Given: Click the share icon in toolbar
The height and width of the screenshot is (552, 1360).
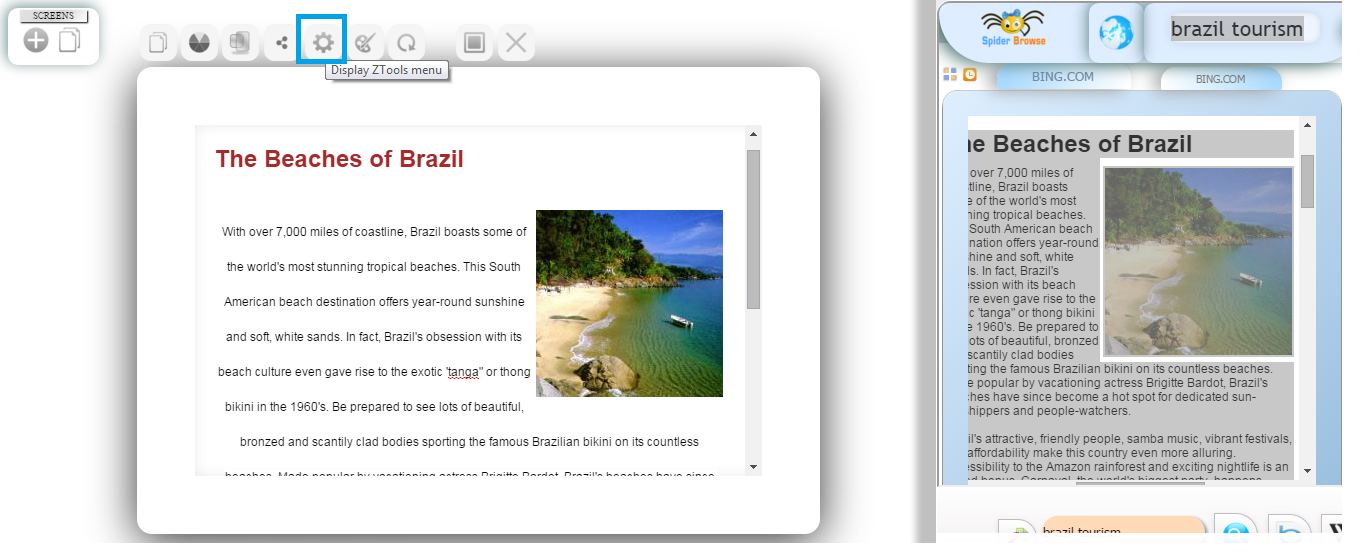Looking at the screenshot, I should (x=281, y=43).
